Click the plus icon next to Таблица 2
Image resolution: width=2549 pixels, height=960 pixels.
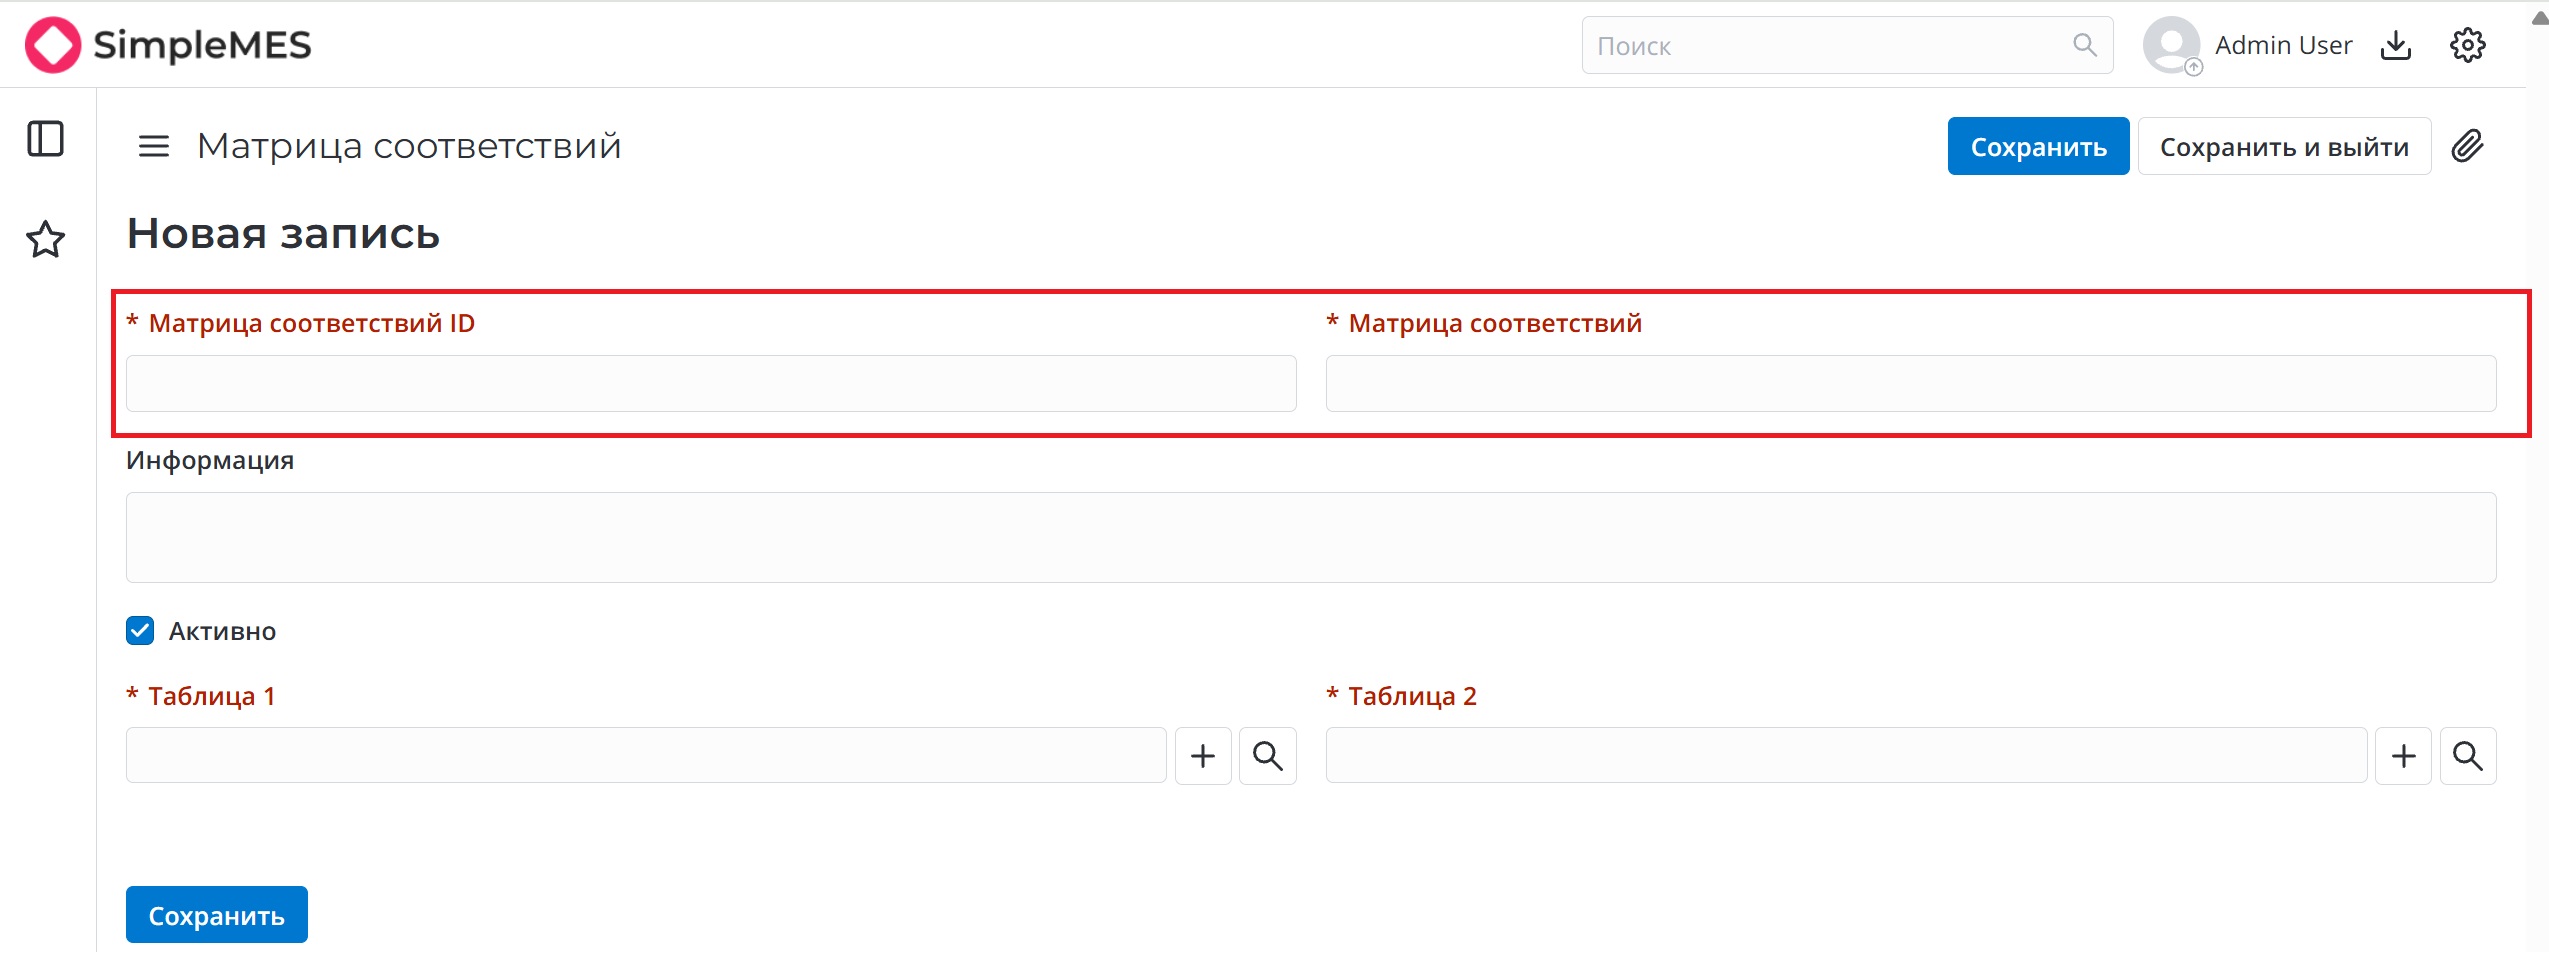2403,756
